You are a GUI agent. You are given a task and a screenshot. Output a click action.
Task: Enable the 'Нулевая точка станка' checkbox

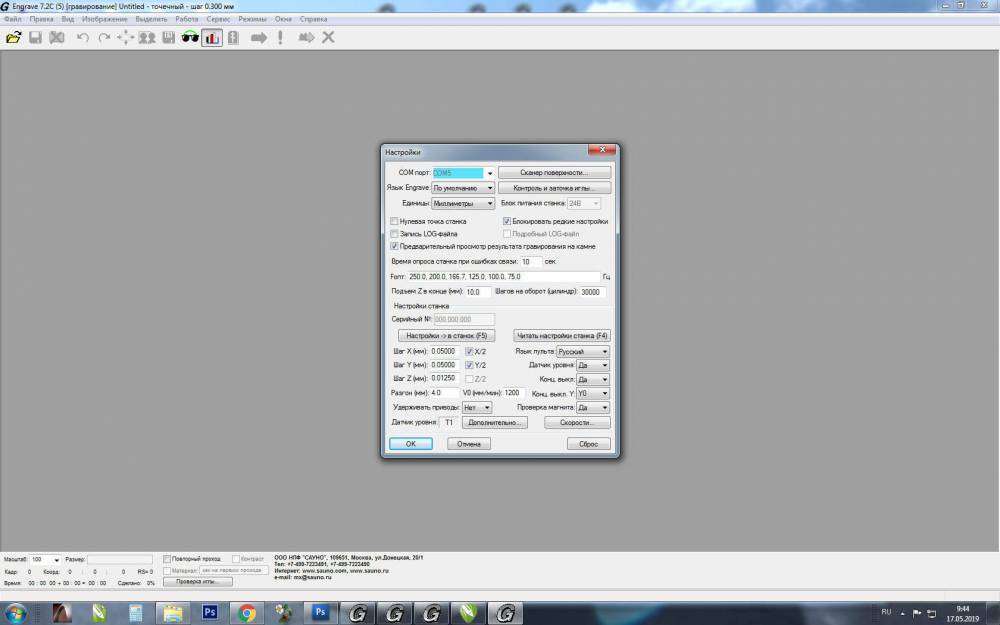click(x=393, y=221)
